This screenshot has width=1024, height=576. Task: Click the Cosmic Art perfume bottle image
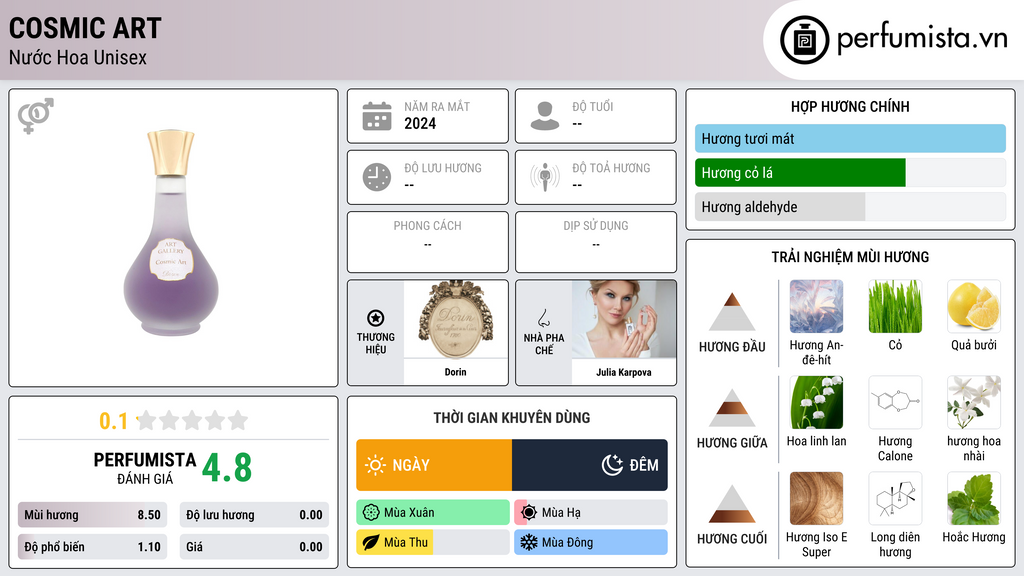(171, 232)
